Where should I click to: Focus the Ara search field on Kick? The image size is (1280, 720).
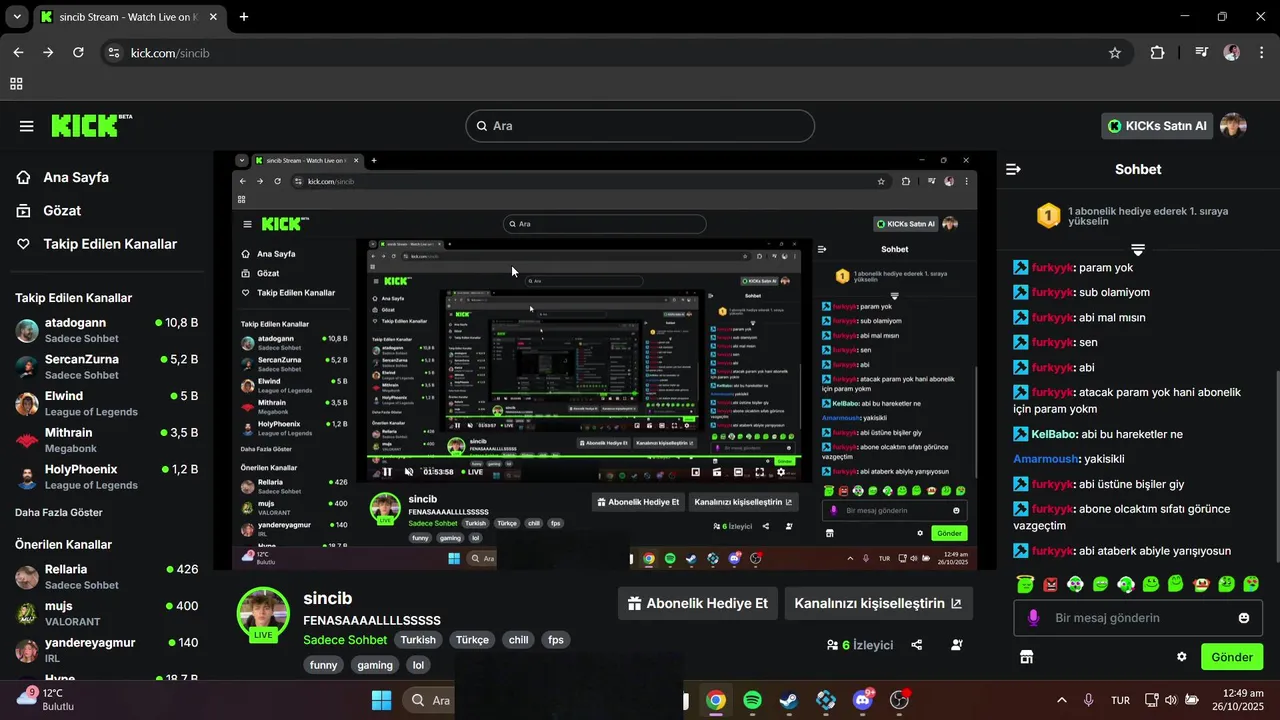pos(640,126)
